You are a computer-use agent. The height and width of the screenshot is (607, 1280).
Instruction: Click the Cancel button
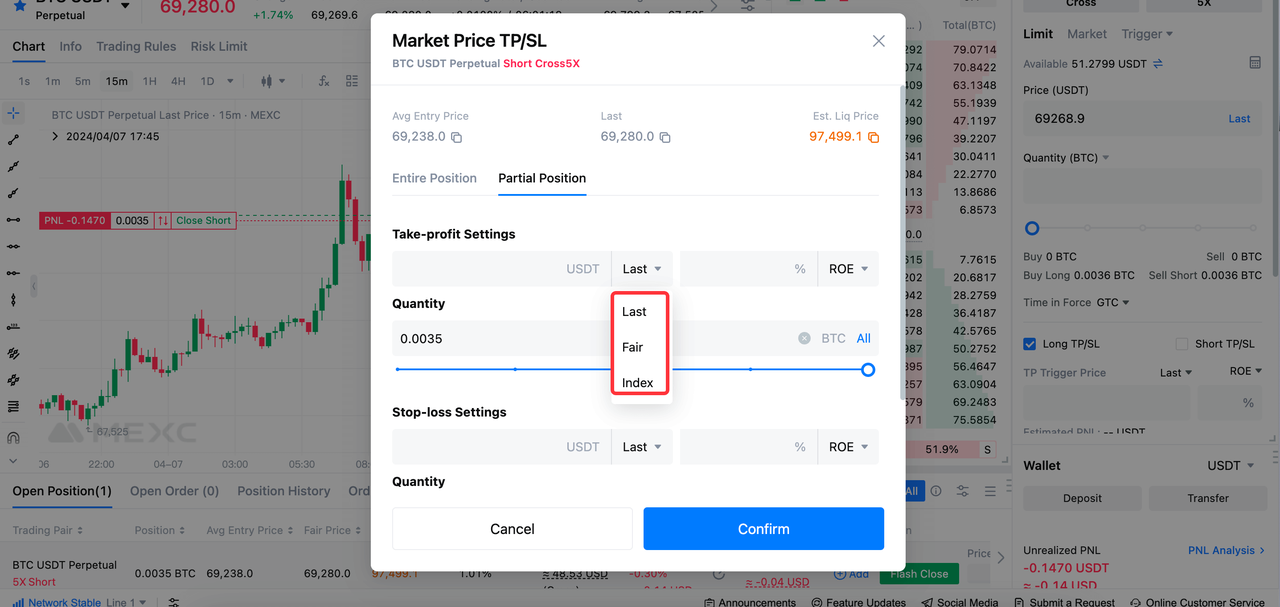(512, 529)
